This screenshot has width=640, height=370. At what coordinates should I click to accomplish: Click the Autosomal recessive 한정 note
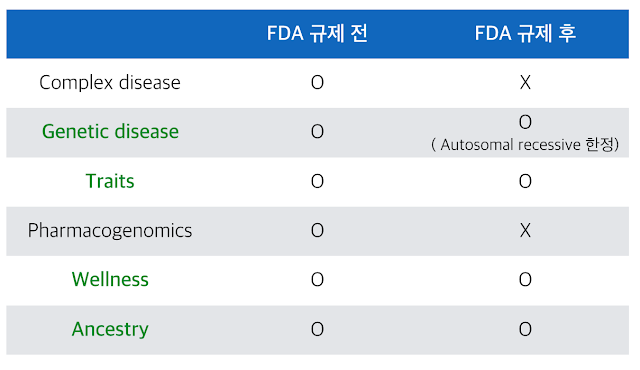tap(525, 144)
